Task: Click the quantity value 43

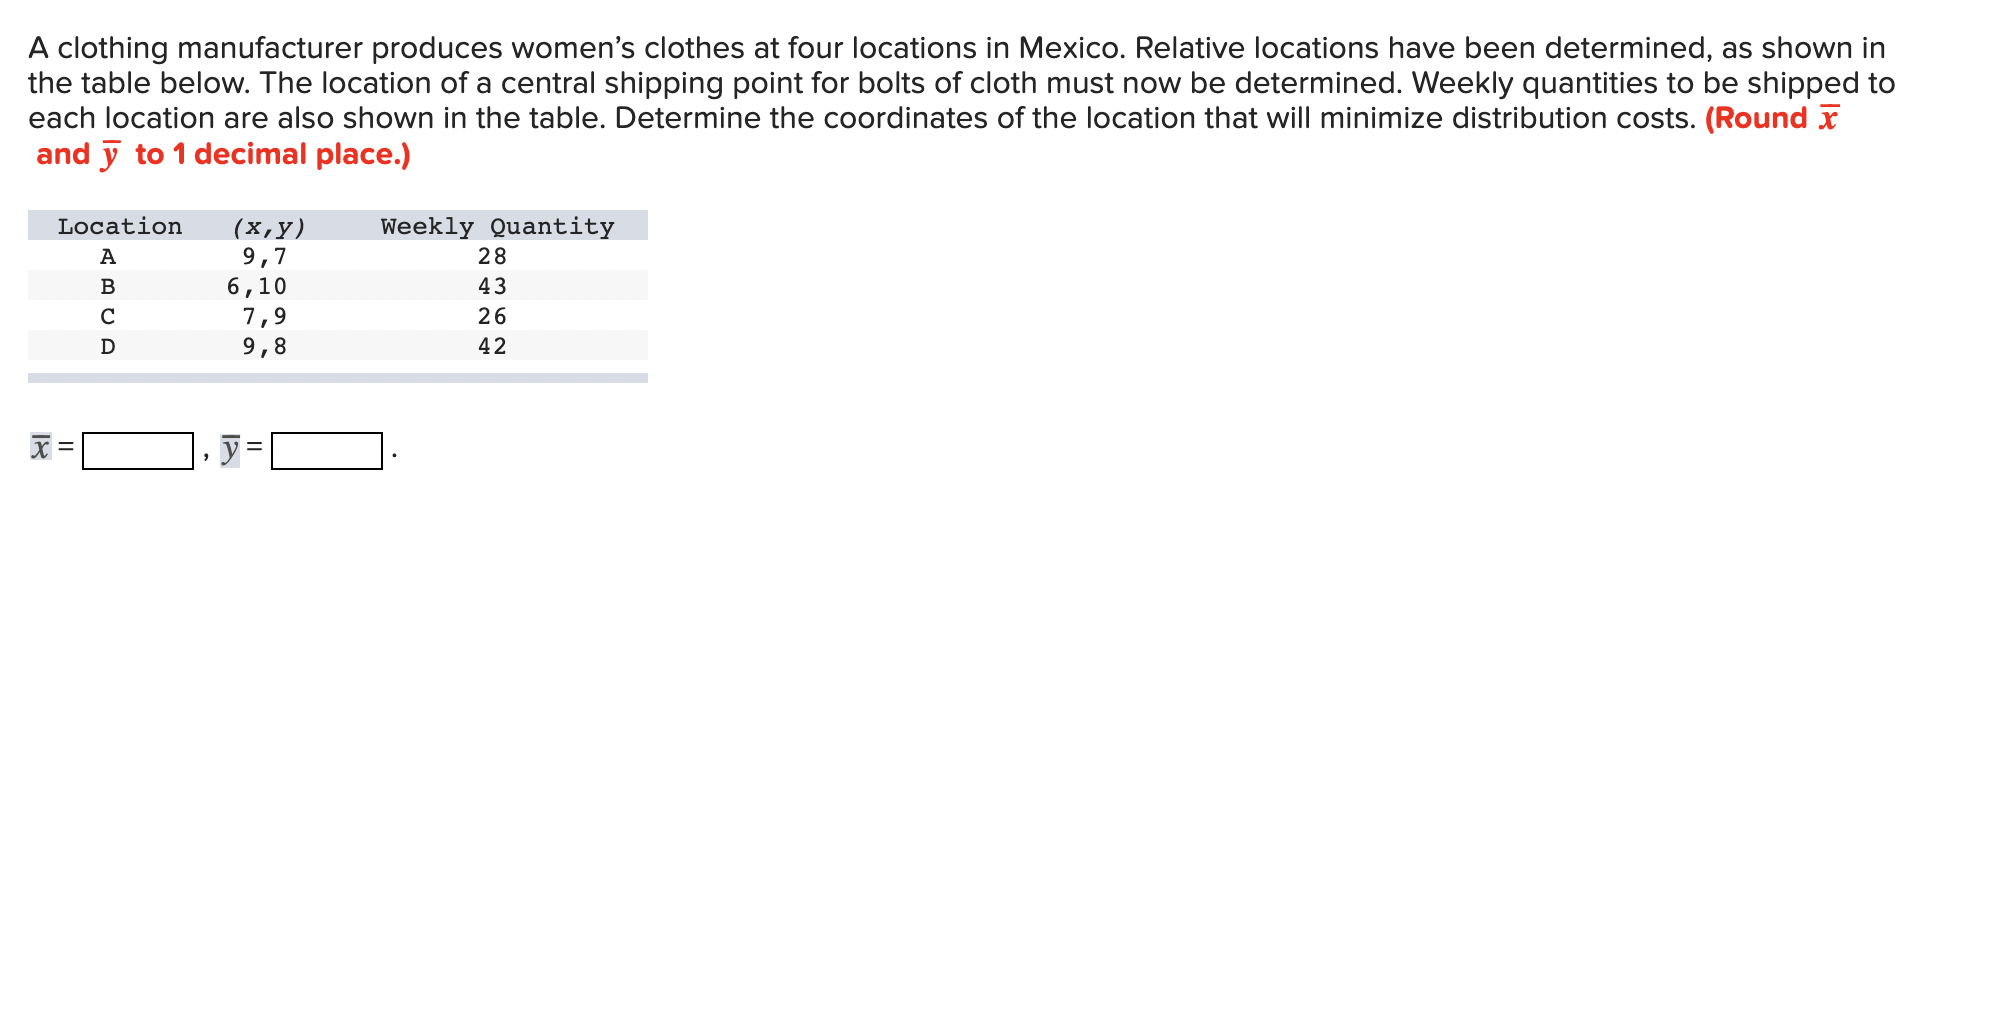Action: click(x=492, y=286)
